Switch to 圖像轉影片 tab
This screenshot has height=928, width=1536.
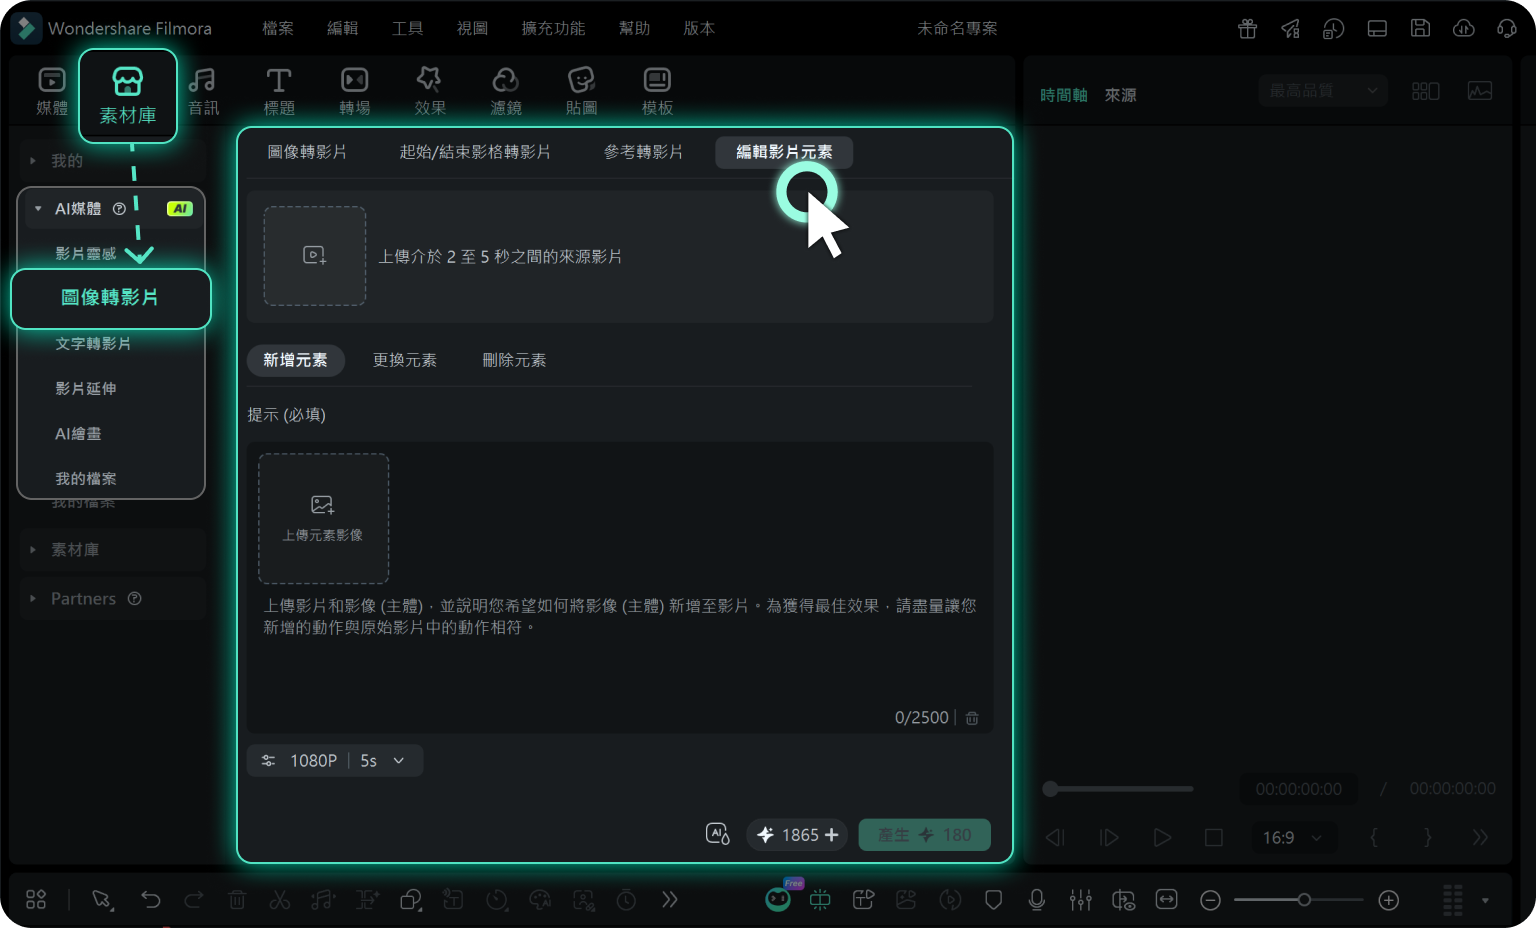click(307, 152)
